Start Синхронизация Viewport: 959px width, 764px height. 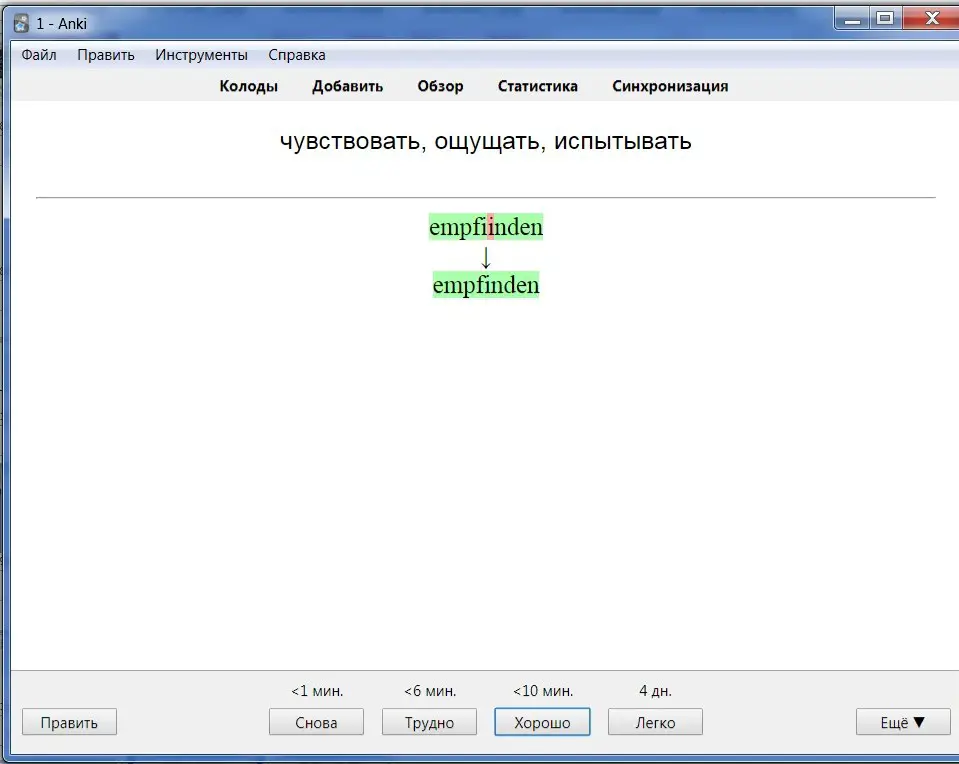[670, 86]
